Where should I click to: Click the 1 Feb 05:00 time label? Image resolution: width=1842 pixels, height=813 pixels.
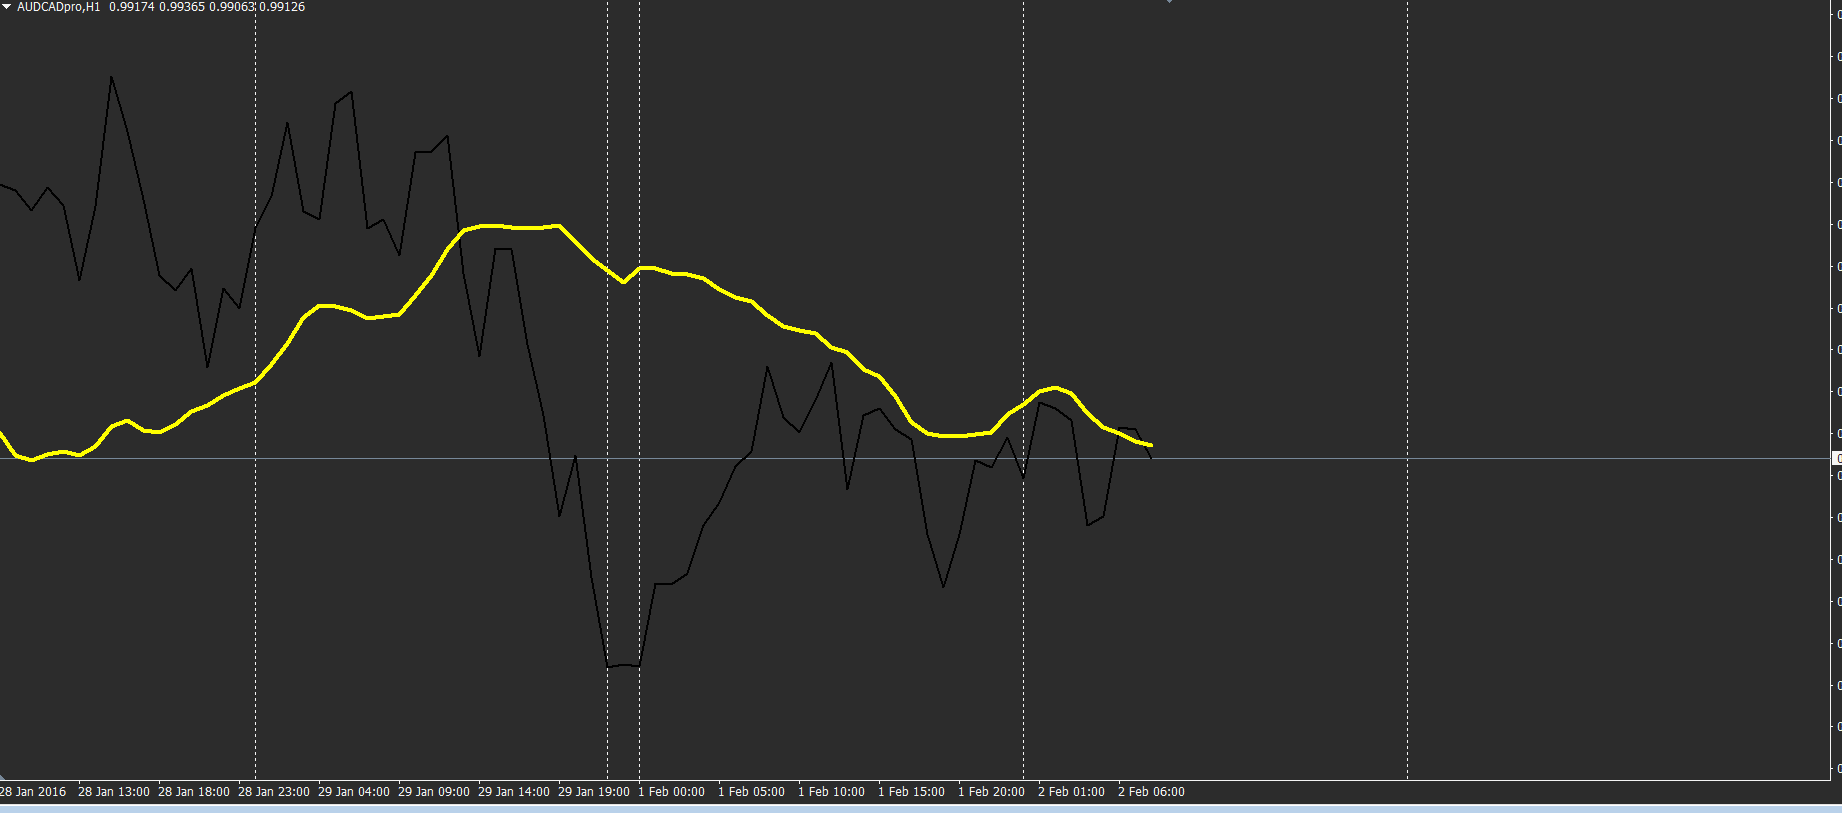click(x=752, y=792)
